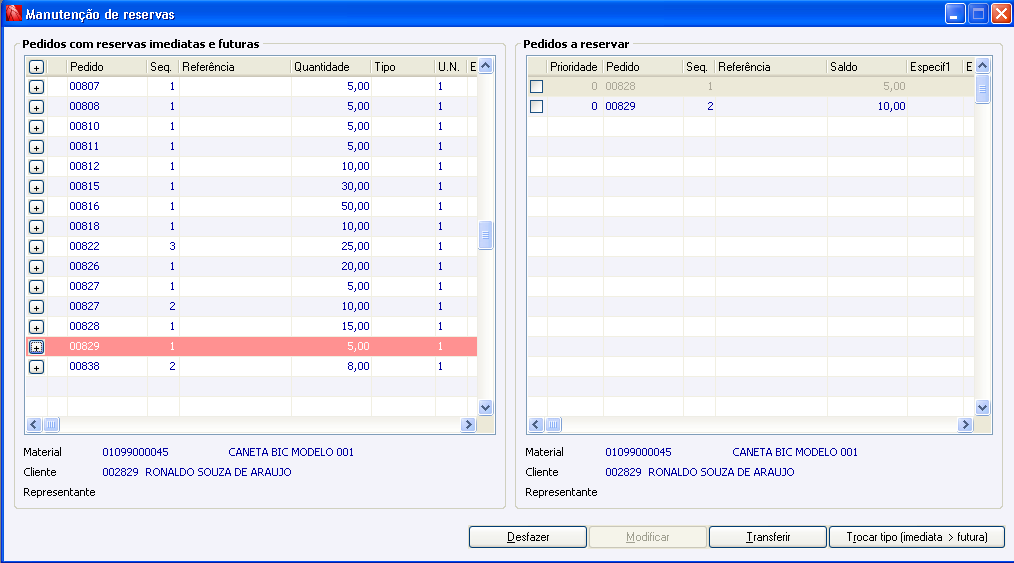
Task: Expand order 00818 row
Action: point(36,228)
